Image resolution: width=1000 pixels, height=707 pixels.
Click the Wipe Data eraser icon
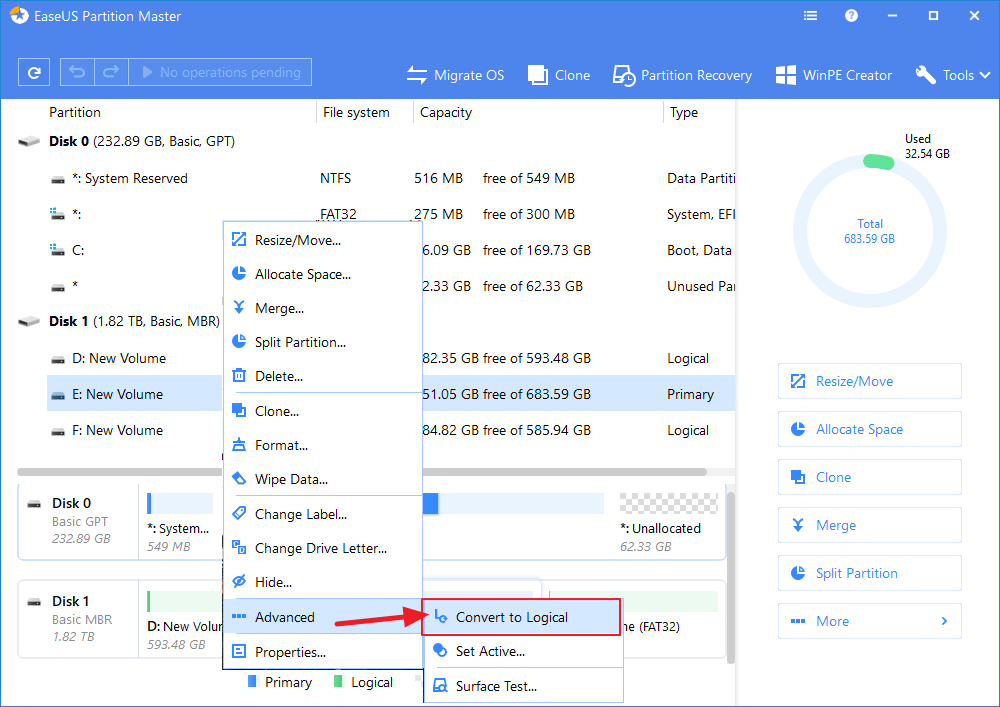click(239, 478)
